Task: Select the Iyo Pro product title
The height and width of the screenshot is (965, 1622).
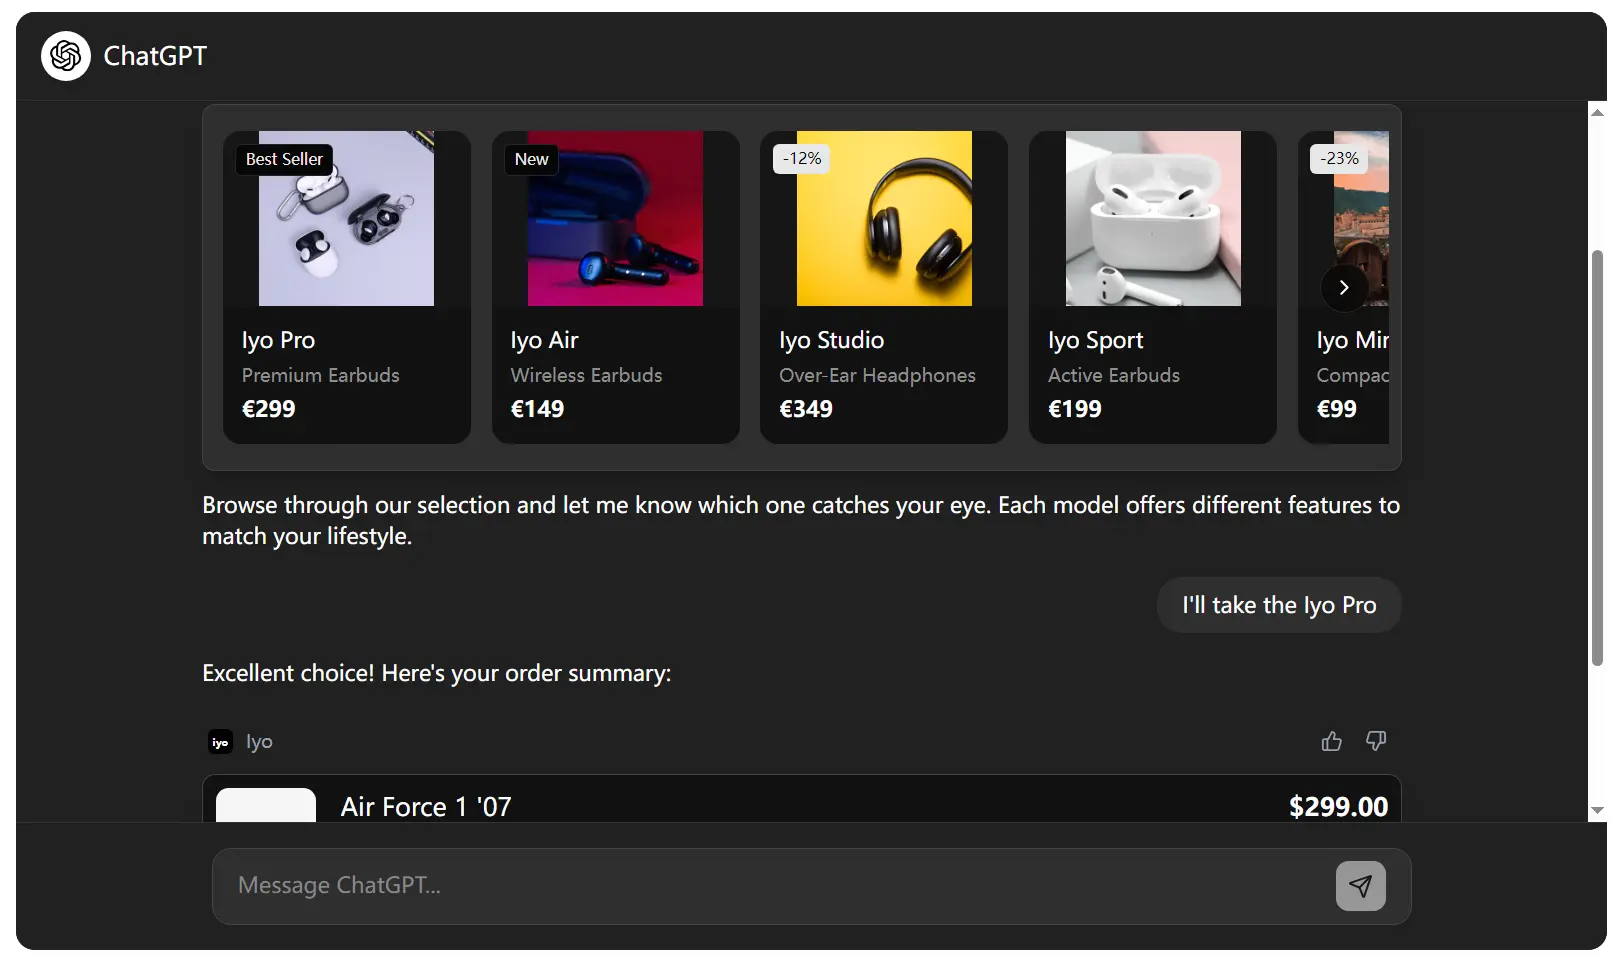Action: 278,341
